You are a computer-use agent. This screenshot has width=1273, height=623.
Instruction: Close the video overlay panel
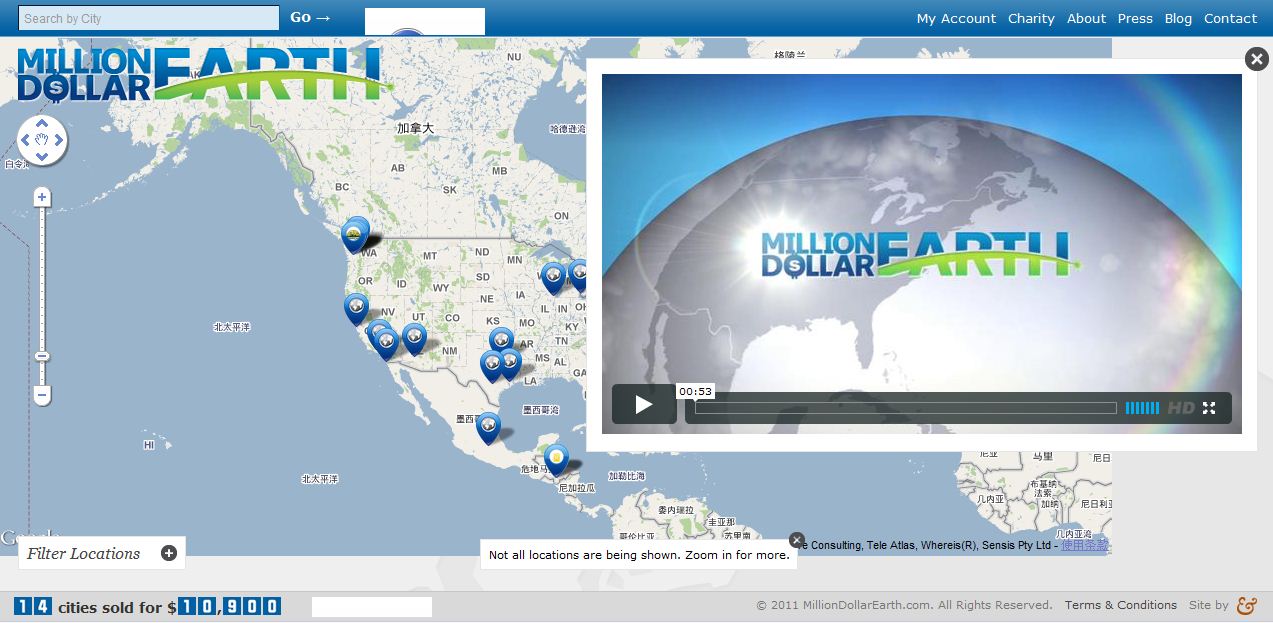[1256, 59]
